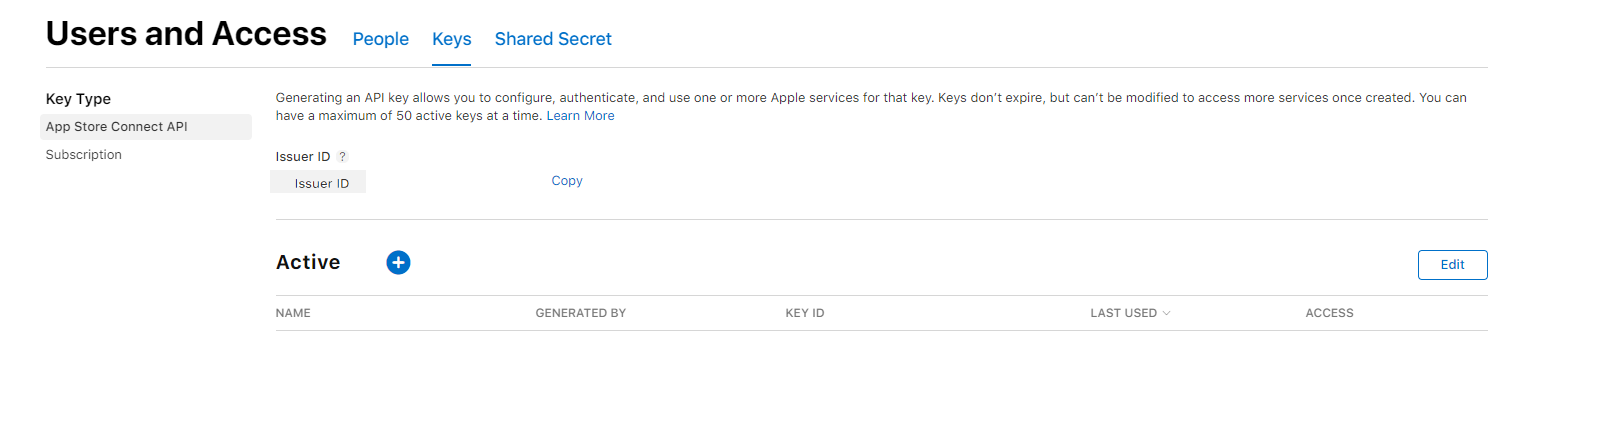Select the Keys tab

(x=451, y=39)
